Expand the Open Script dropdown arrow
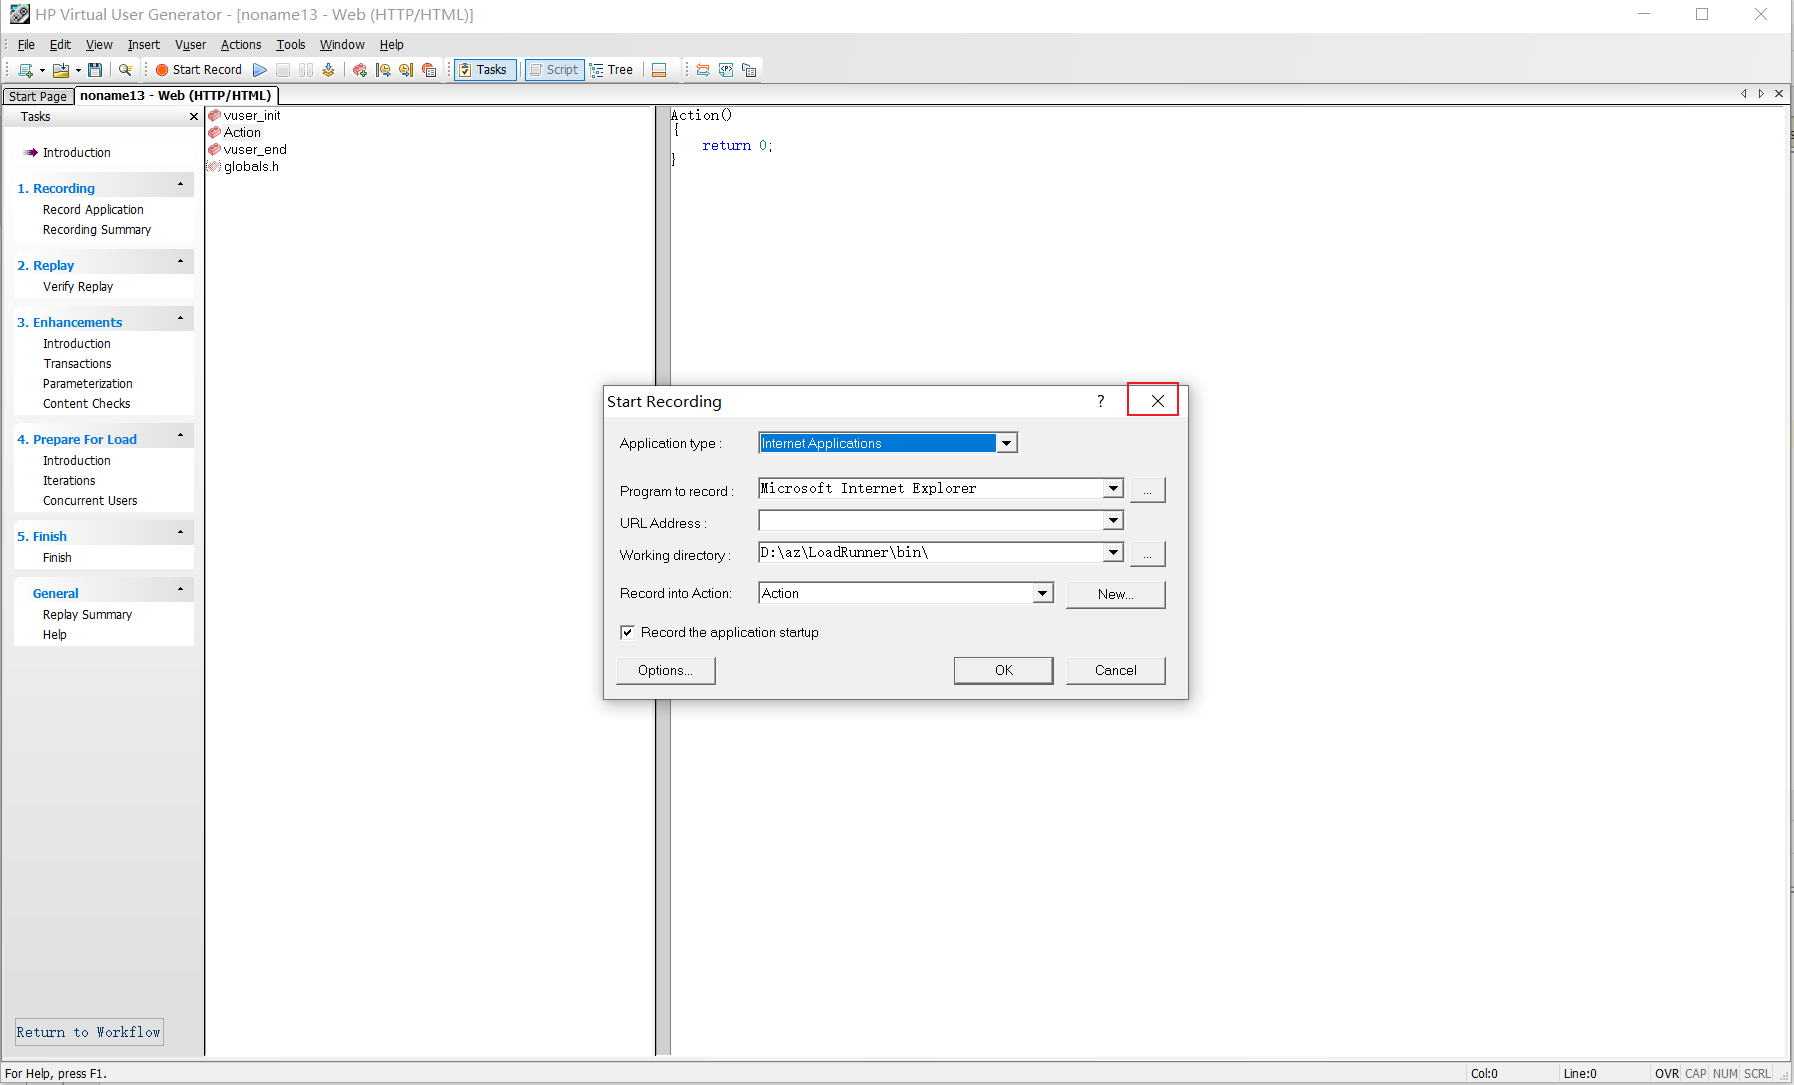 [78, 70]
